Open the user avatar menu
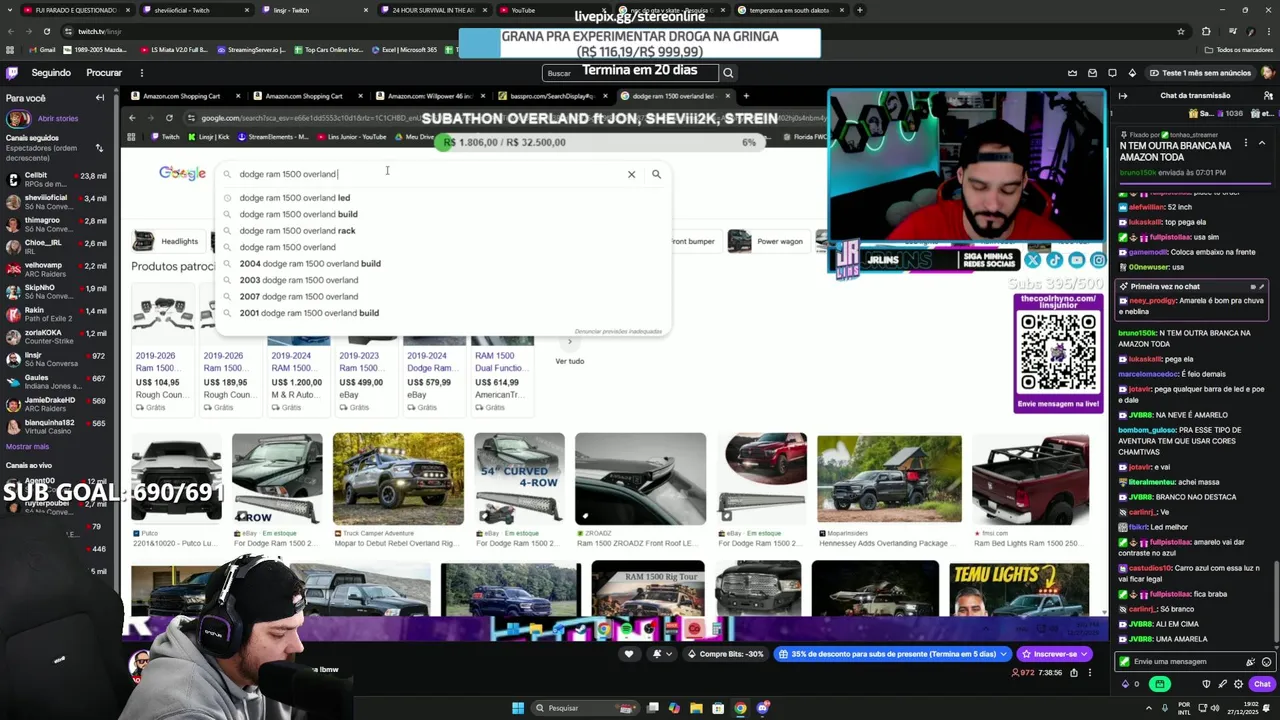This screenshot has width=1280, height=720. pyautogui.click(x=1267, y=73)
